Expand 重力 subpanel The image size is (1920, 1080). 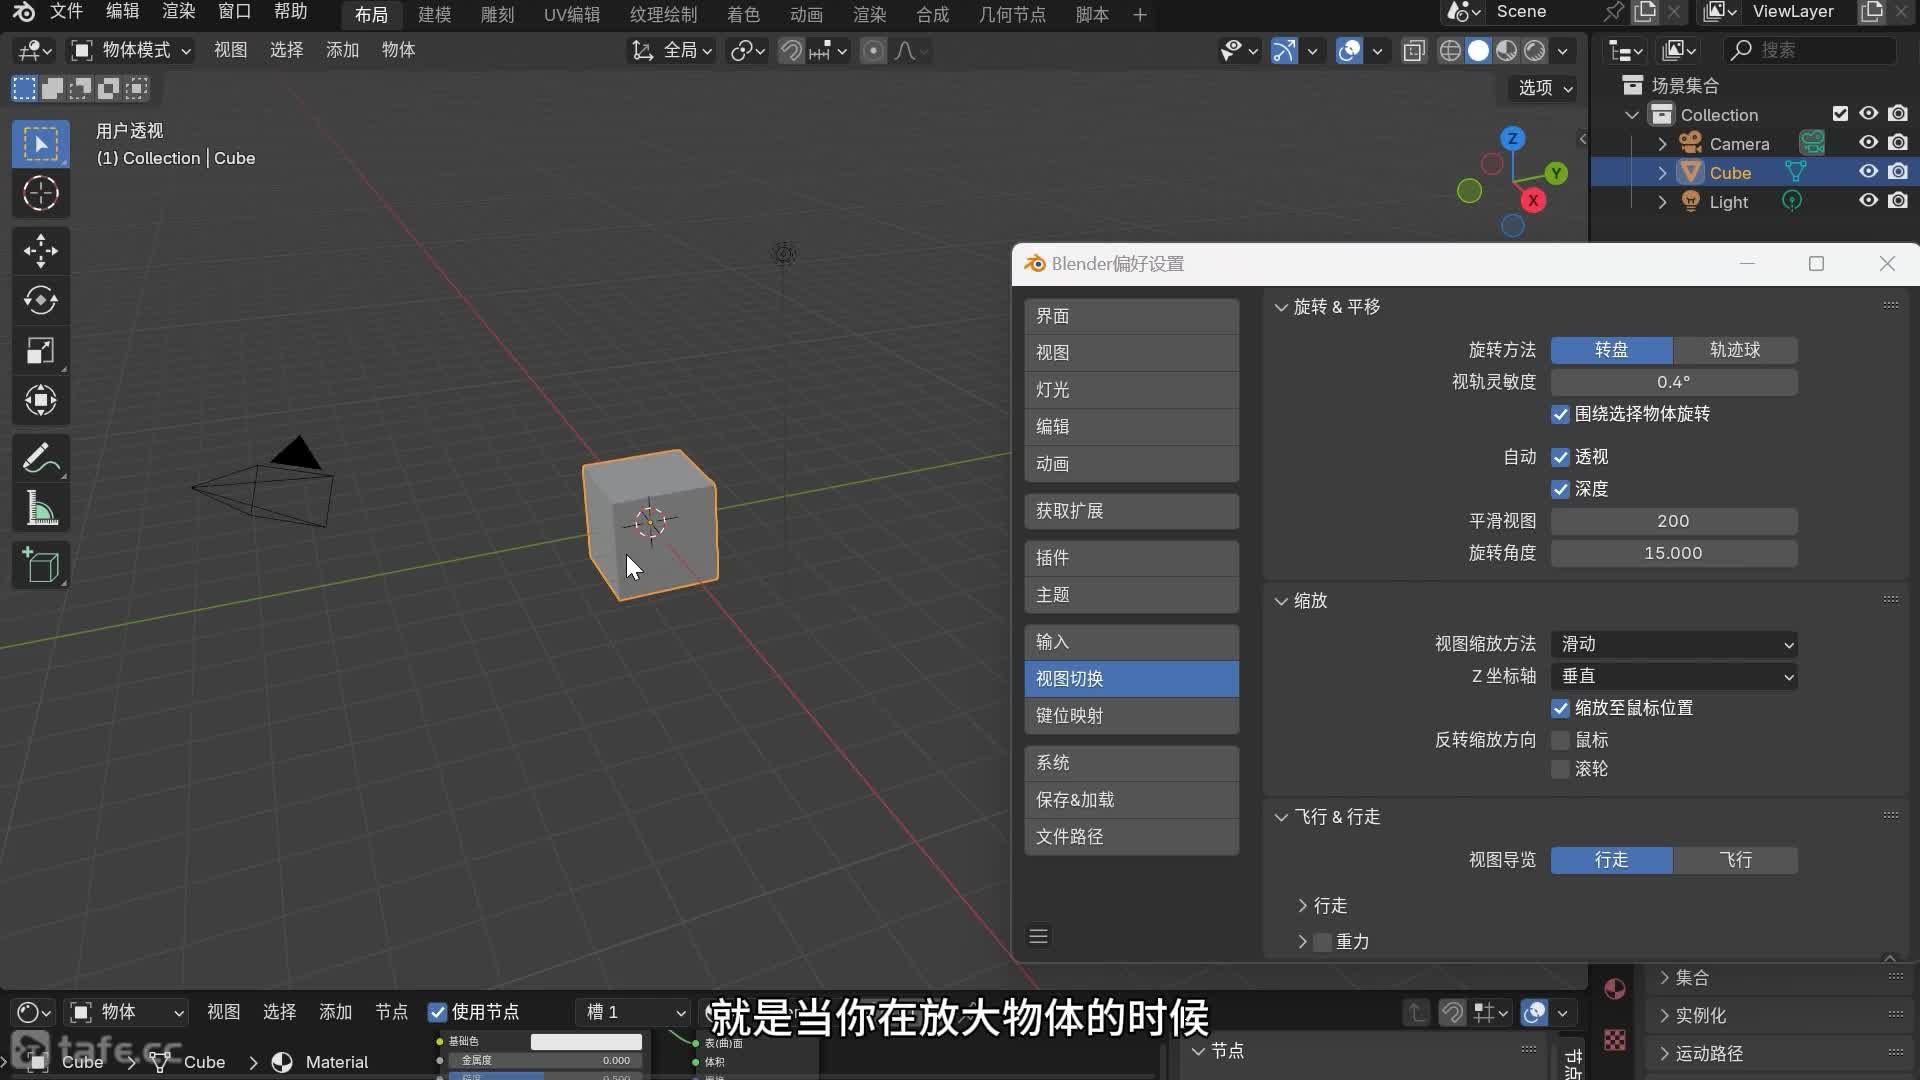pyautogui.click(x=1302, y=942)
